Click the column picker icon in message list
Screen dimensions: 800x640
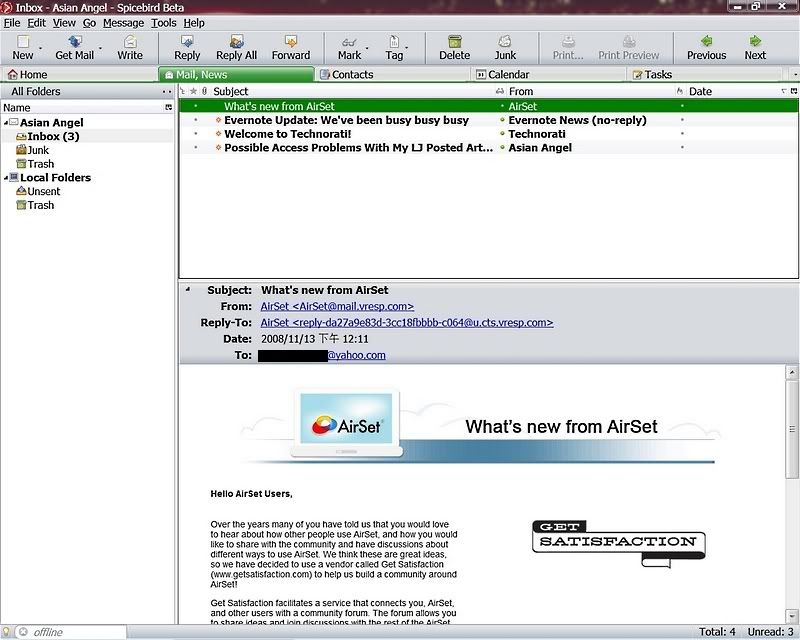coord(794,91)
